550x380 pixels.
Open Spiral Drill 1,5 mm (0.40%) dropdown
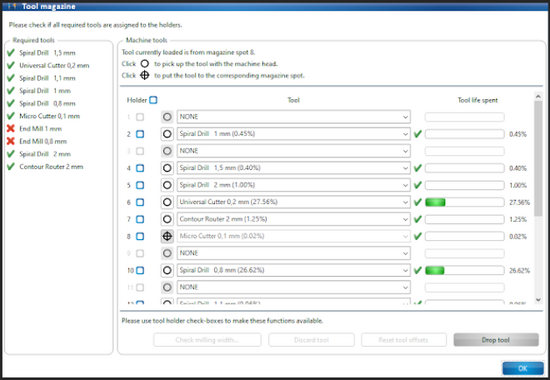(294, 168)
